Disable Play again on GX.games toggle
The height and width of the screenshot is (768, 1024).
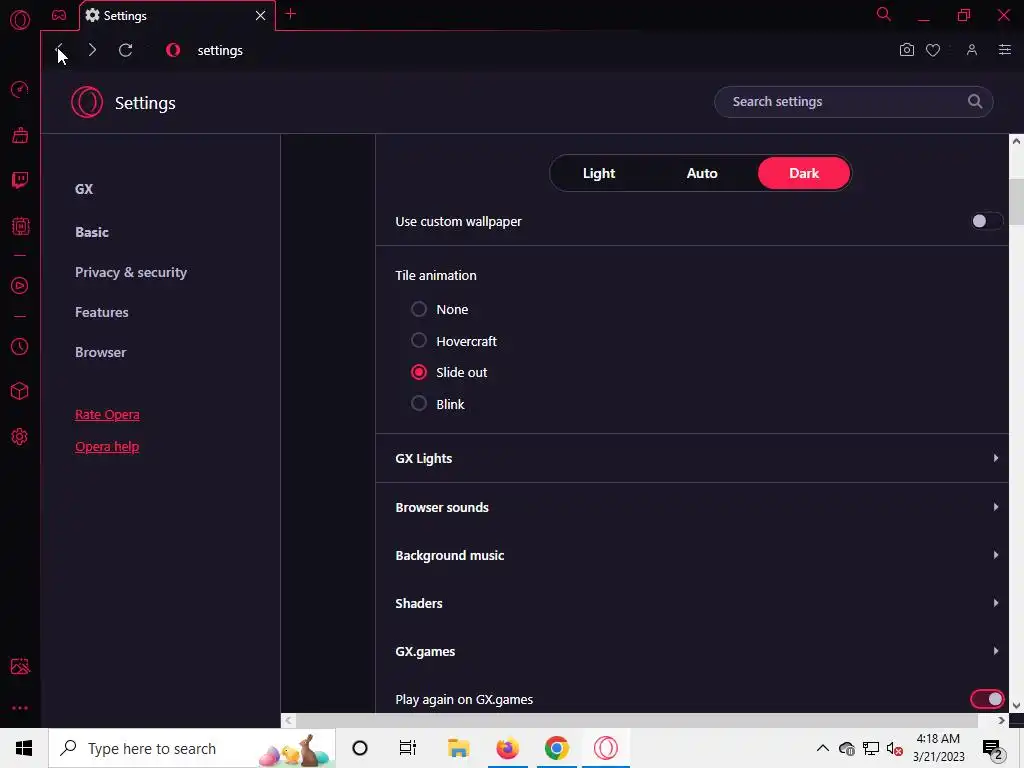[x=987, y=699]
